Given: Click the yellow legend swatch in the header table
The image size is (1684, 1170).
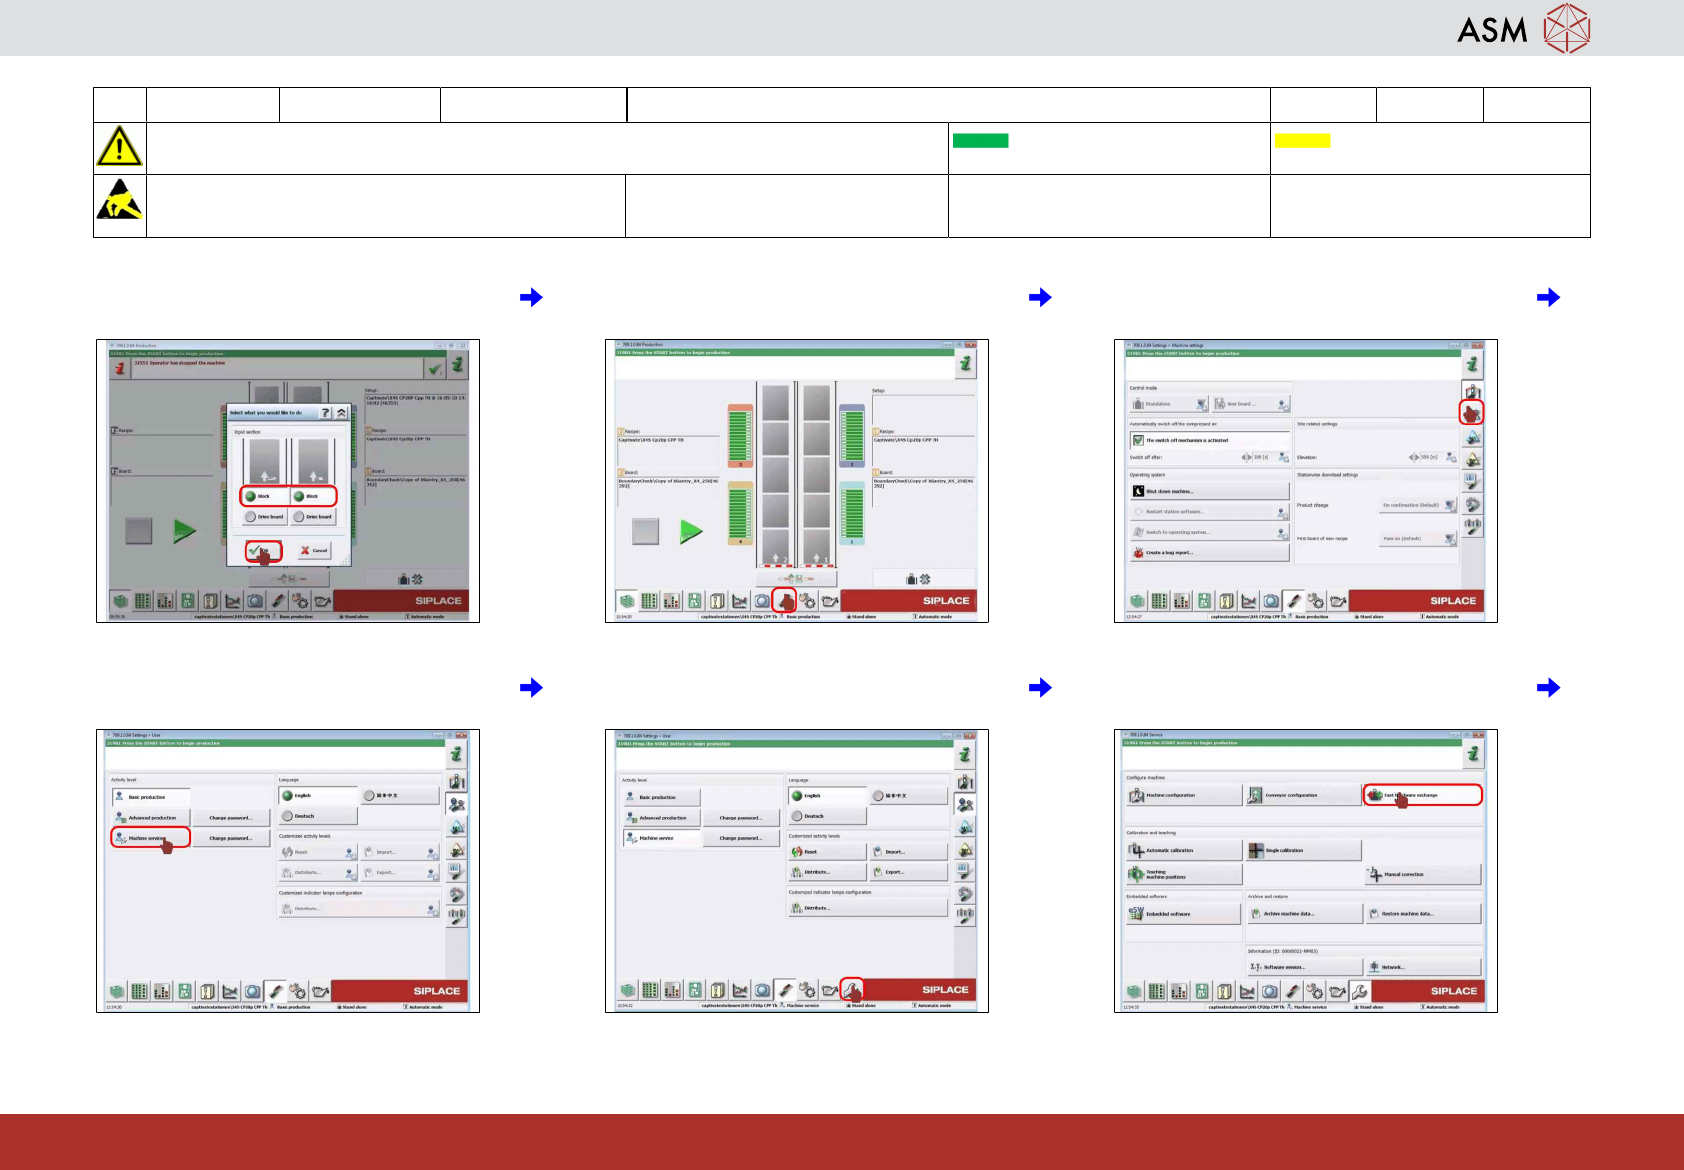Looking at the screenshot, I should [x=1303, y=141].
